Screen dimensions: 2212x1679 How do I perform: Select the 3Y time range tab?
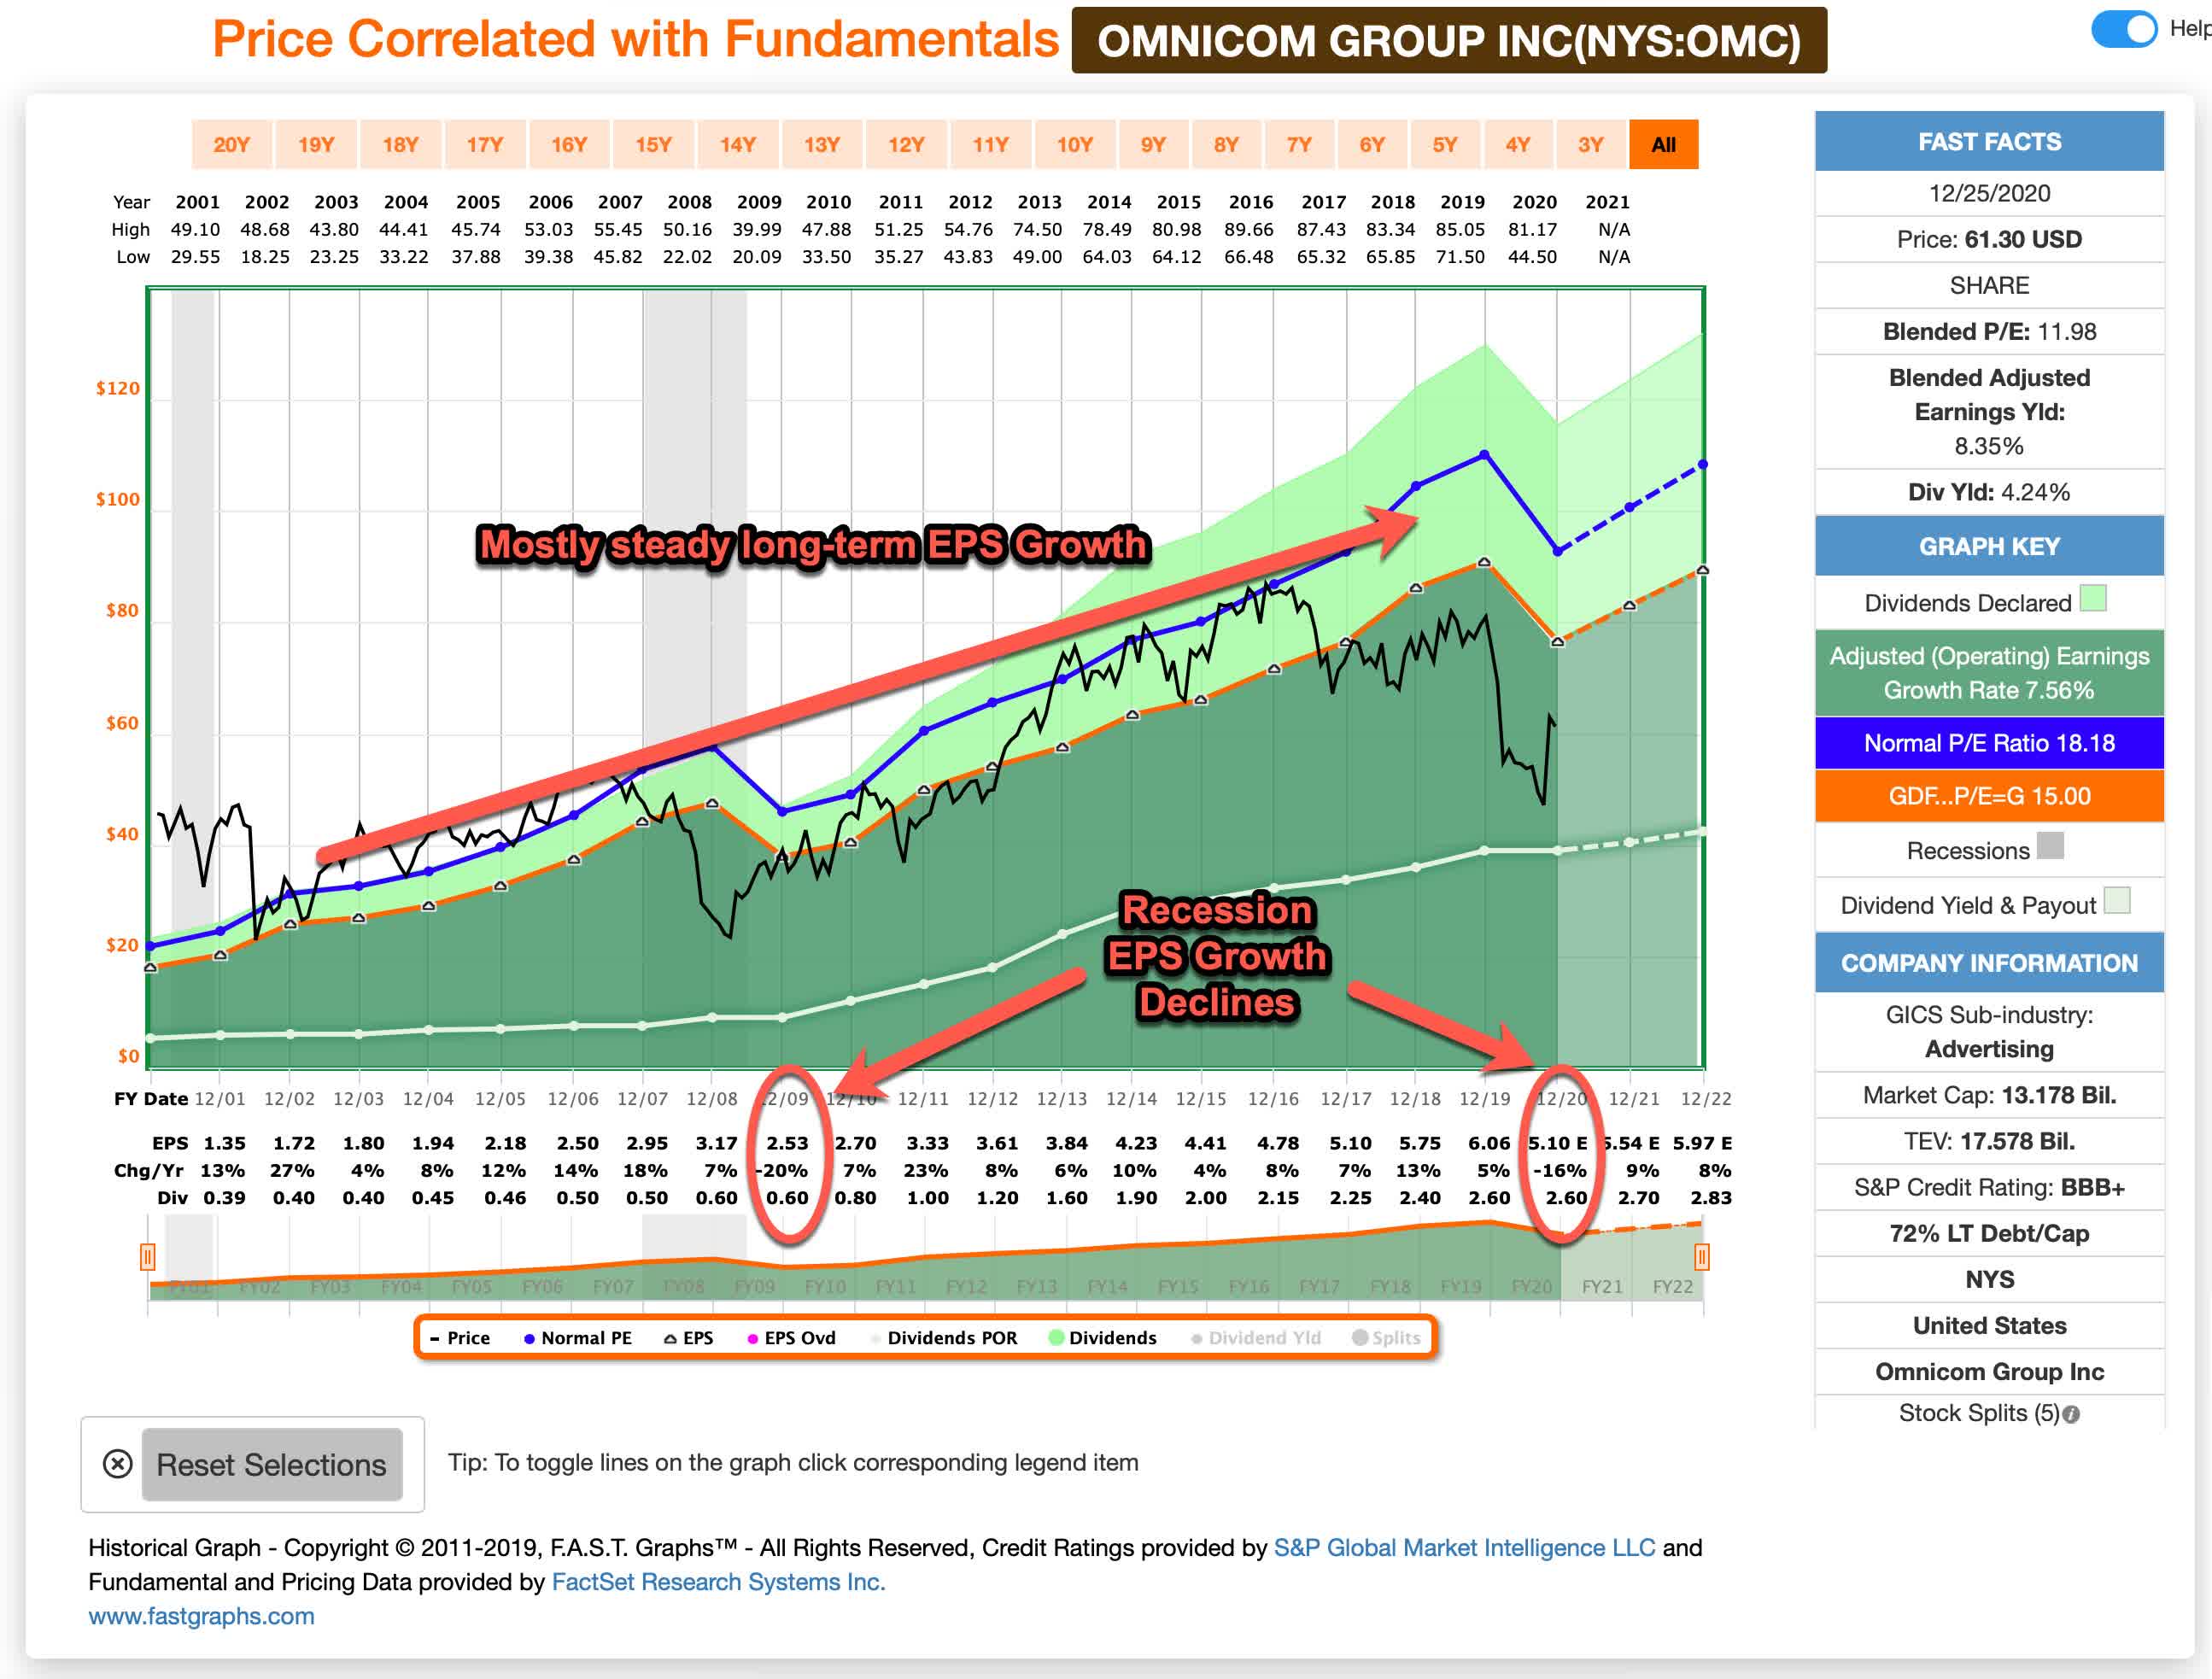(1591, 144)
